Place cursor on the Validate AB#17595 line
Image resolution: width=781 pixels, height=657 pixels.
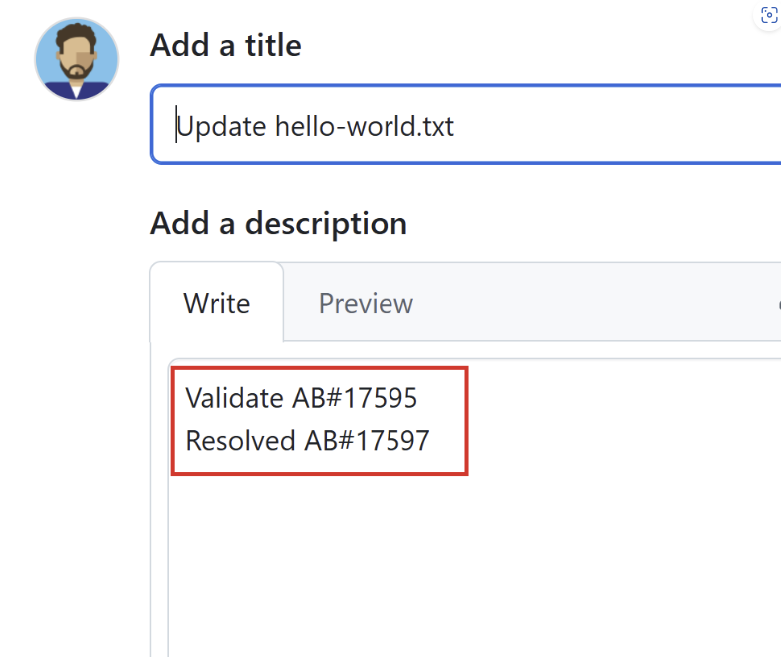pyautogui.click(x=301, y=398)
